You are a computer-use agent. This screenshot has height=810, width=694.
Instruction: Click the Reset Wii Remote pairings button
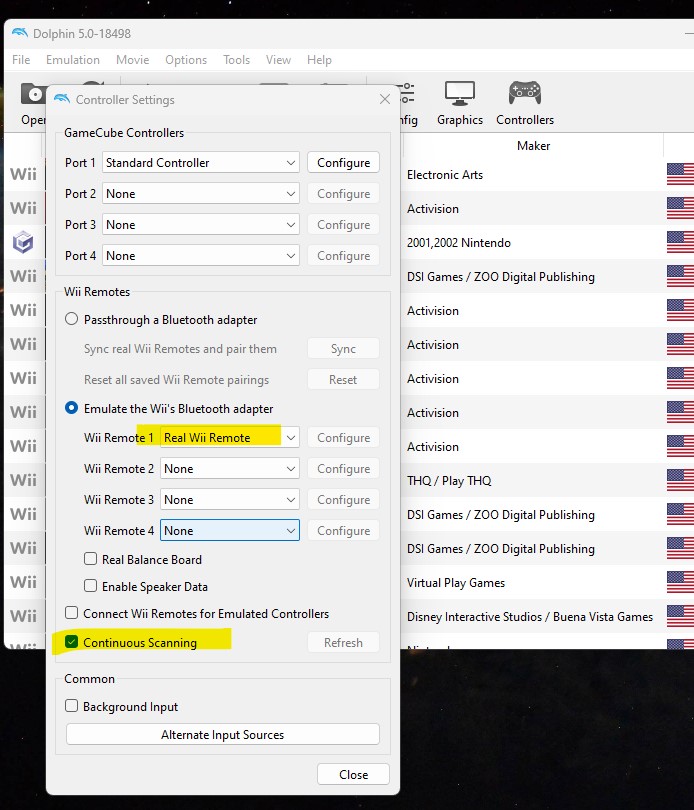coord(343,380)
